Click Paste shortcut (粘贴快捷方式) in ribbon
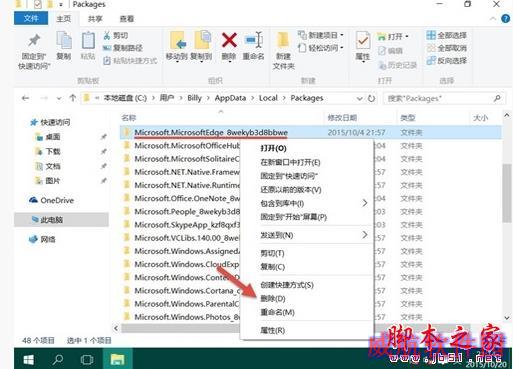This screenshot has width=513, height=369. tap(130, 60)
